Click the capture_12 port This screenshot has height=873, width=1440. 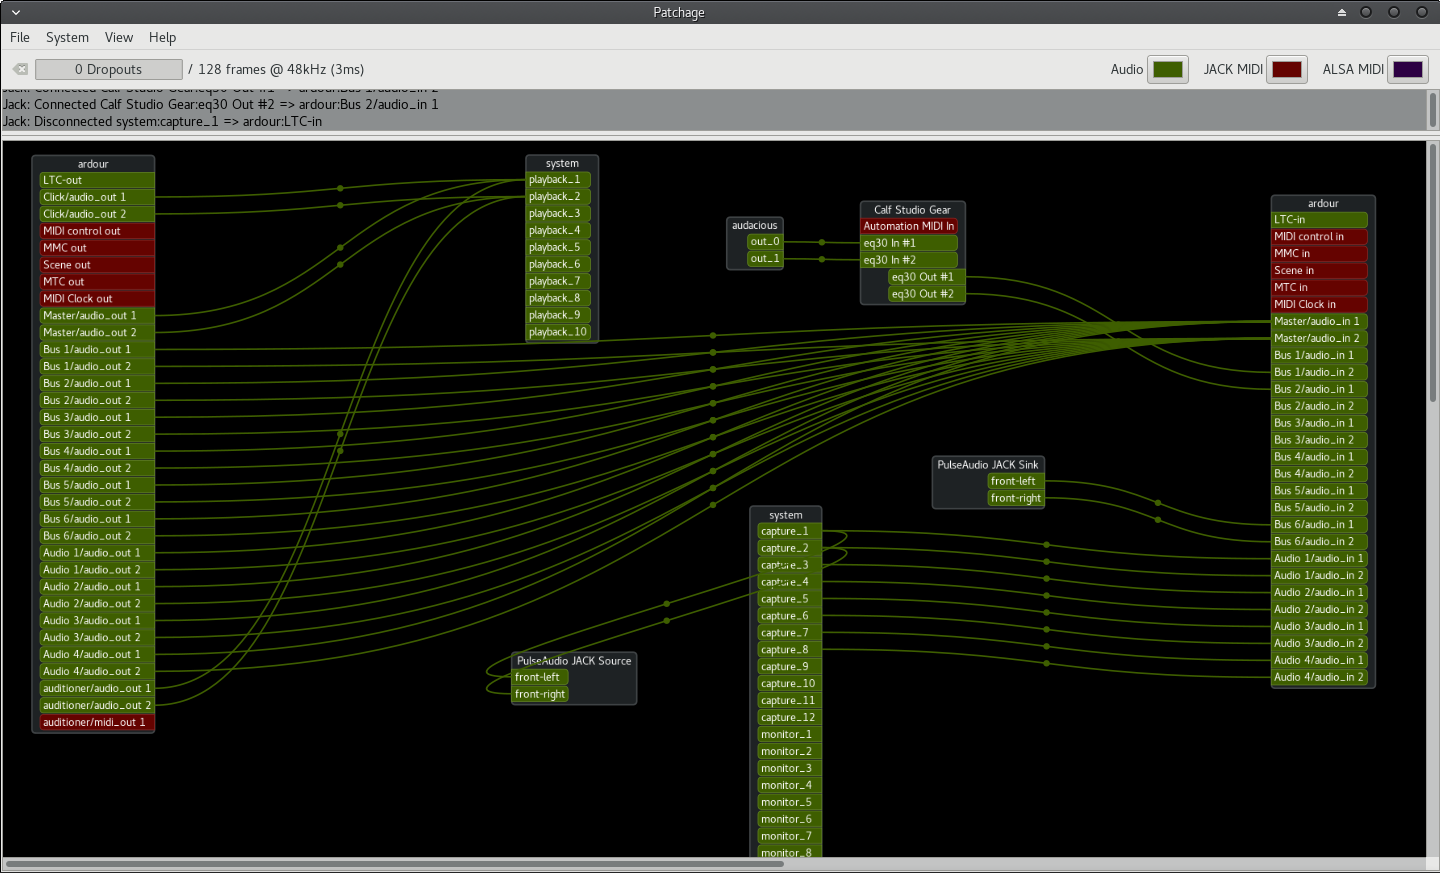[789, 718]
